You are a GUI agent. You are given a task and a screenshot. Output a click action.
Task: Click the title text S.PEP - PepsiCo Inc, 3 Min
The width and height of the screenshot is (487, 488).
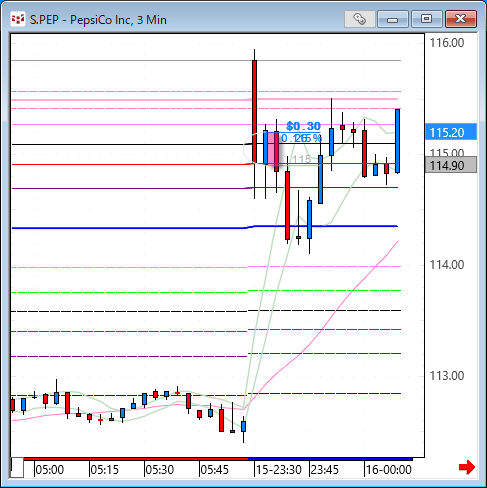tap(98, 20)
